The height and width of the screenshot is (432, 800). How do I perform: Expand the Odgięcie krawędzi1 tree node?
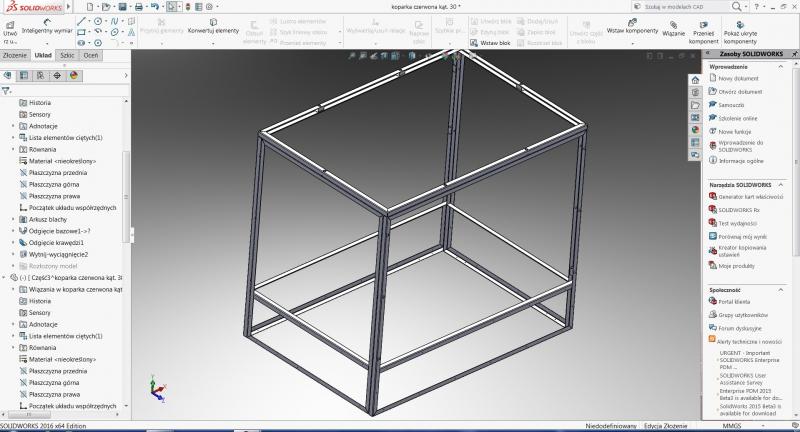[x=13, y=243]
